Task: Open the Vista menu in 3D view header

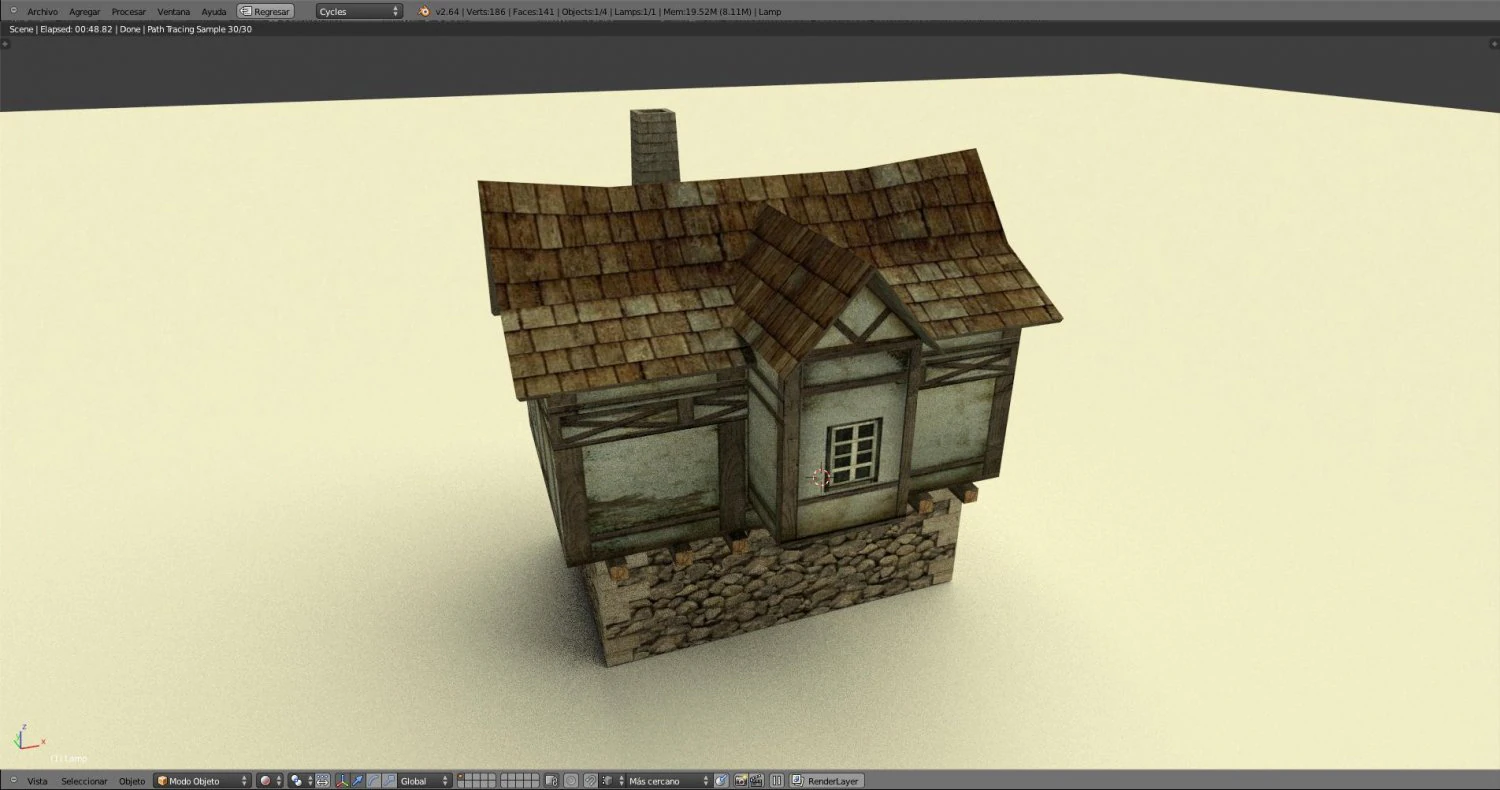Action: tap(37, 781)
